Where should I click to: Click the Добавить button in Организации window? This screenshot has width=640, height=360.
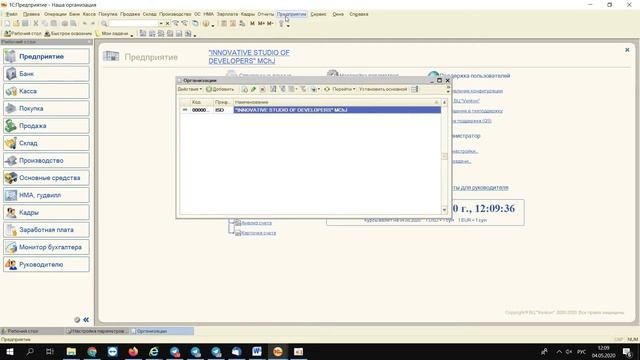tap(220, 89)
